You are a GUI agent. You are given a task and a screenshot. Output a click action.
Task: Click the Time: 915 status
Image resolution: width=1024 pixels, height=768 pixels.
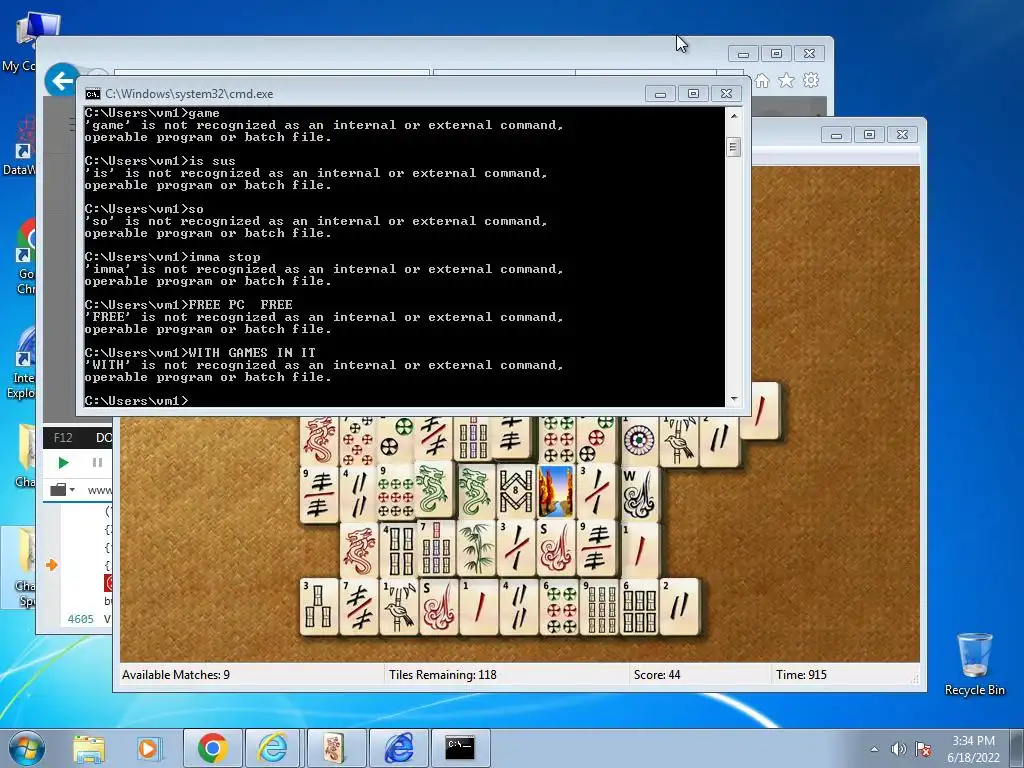(x=801, y=675)
